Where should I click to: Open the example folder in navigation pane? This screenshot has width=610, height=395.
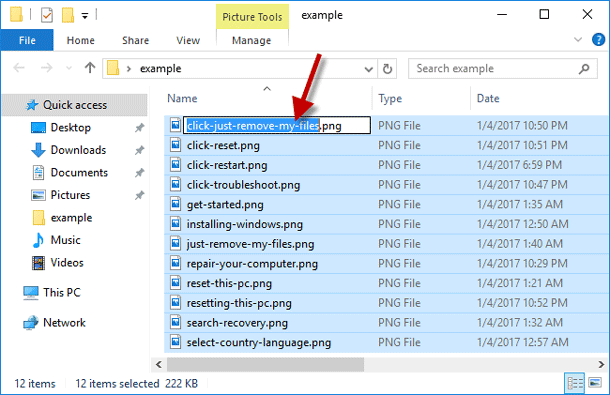pyautogui.click(x=71, y=218)
